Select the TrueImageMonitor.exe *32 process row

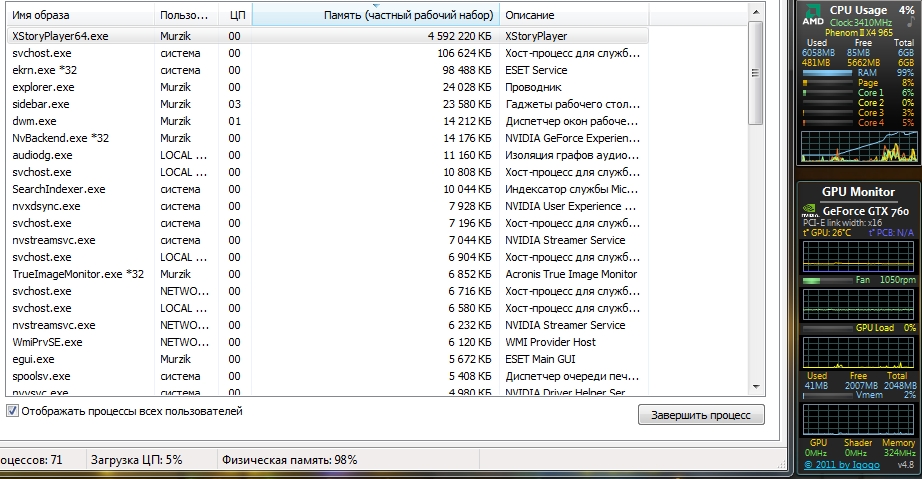328,274
